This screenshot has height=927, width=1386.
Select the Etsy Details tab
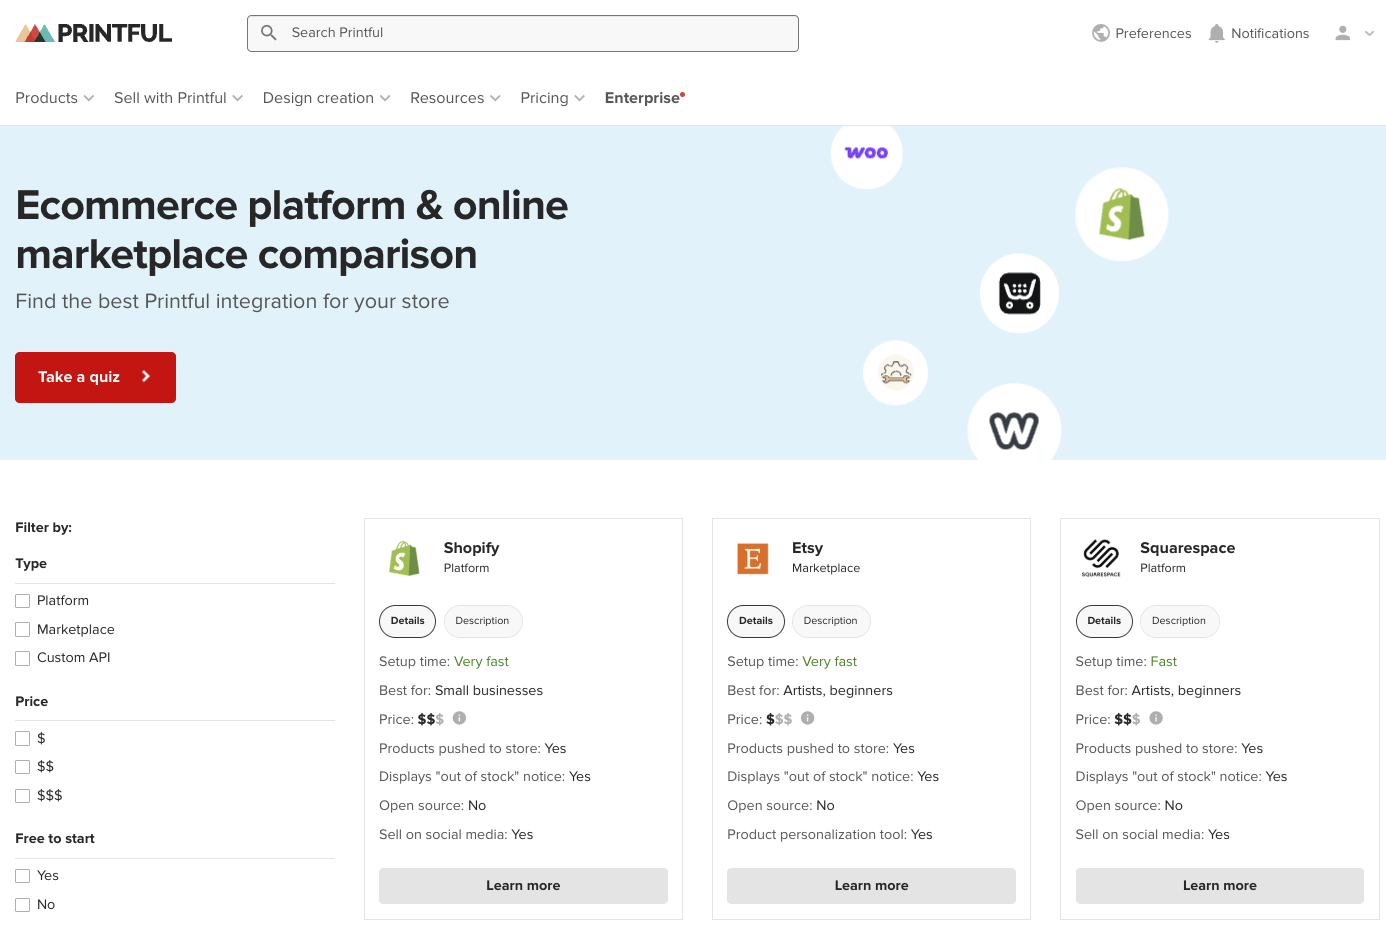pos(756,621)
